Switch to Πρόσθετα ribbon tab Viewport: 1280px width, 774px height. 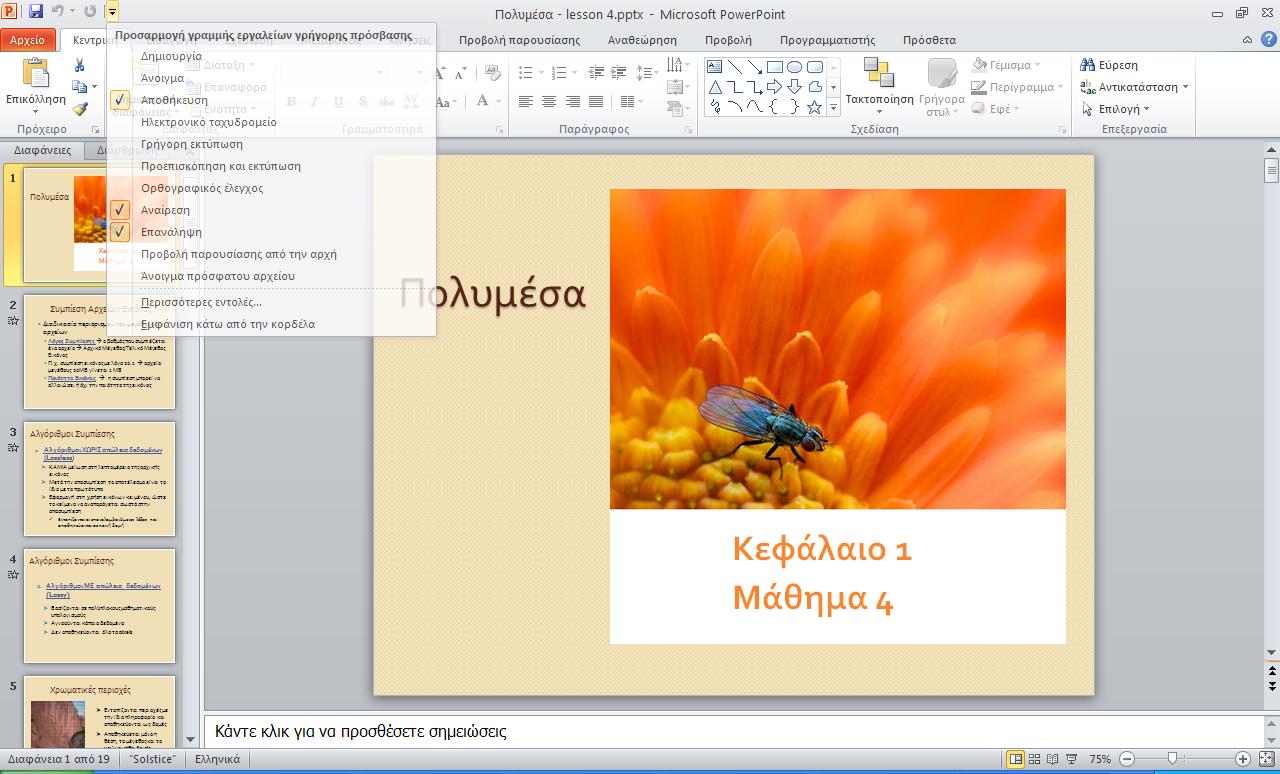pos(929,40)
